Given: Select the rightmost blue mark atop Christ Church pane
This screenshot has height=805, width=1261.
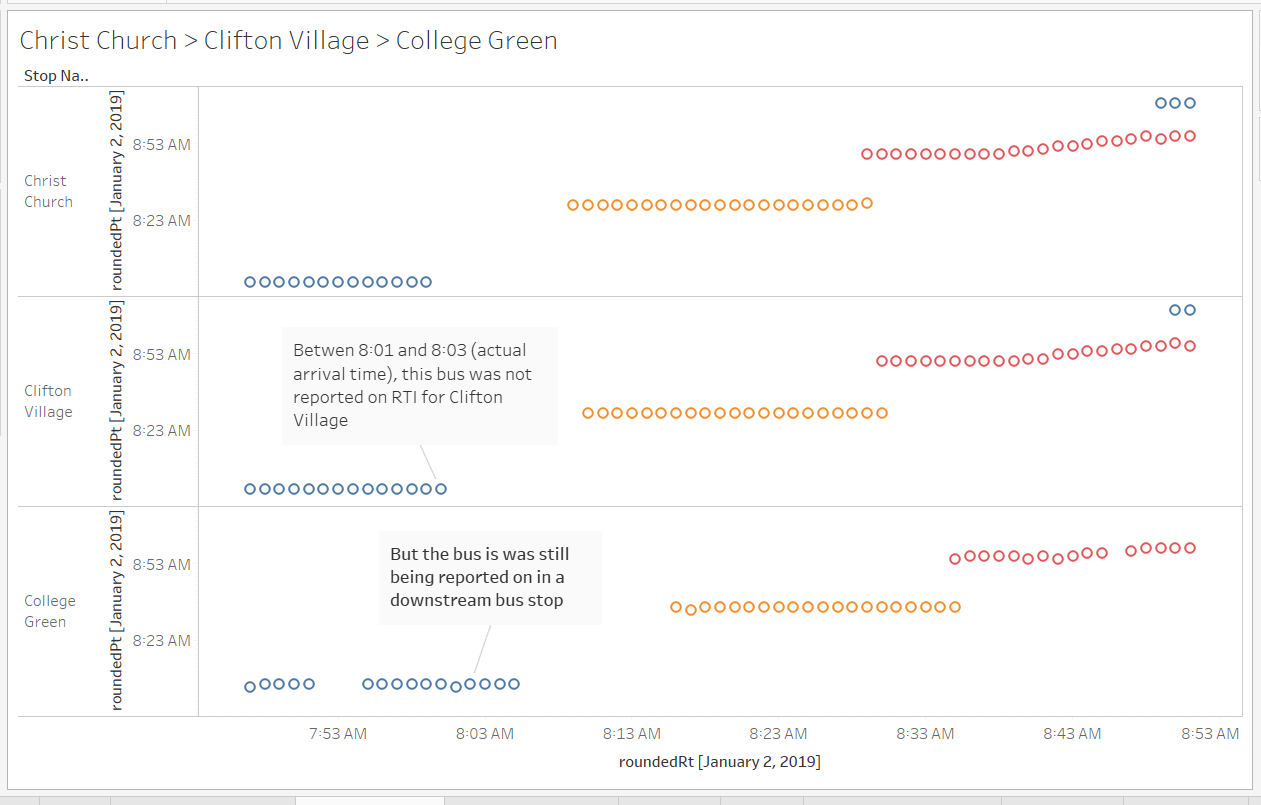Looking at the screenshot, I should coord(1190,103).
